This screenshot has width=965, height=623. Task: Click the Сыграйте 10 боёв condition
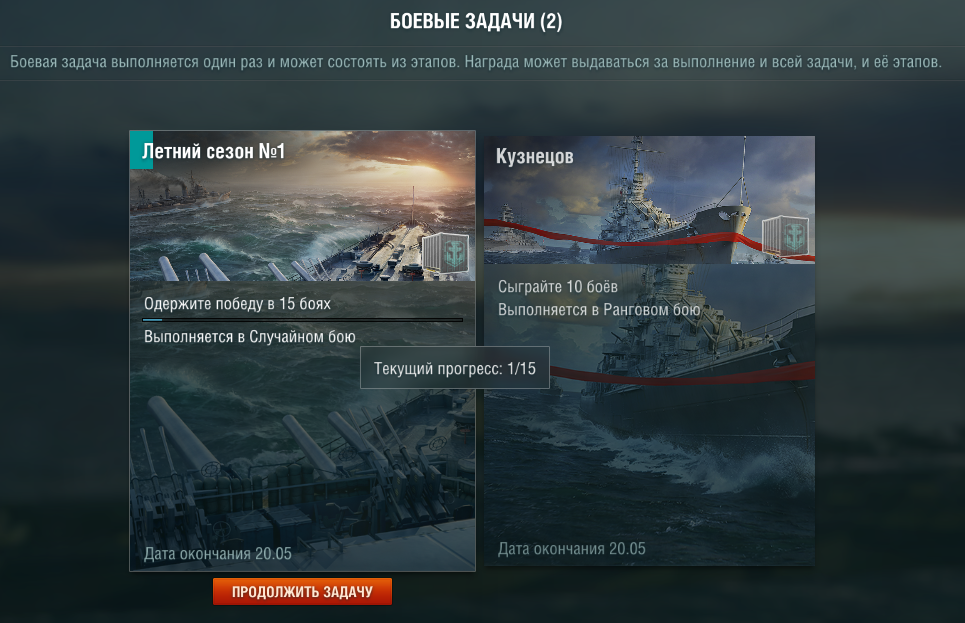558,286
